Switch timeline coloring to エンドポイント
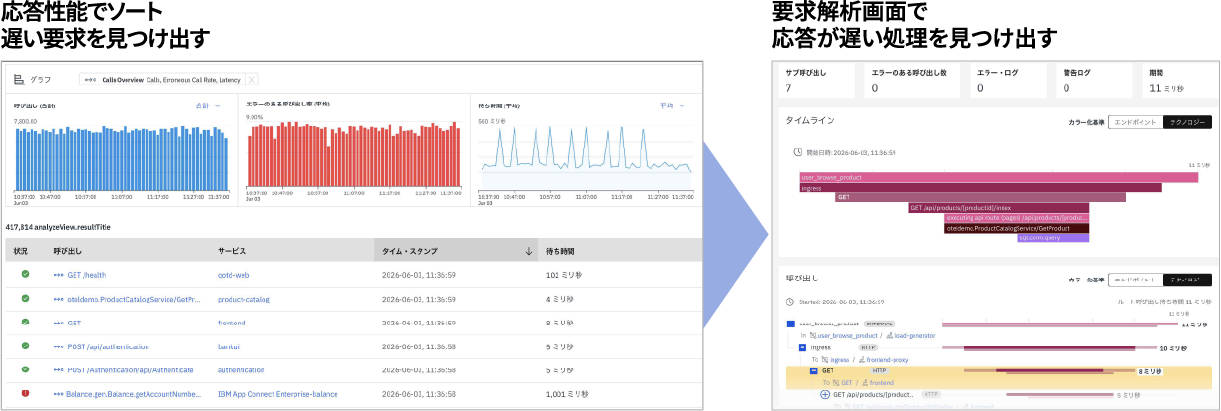 (x=1135, y=122)
